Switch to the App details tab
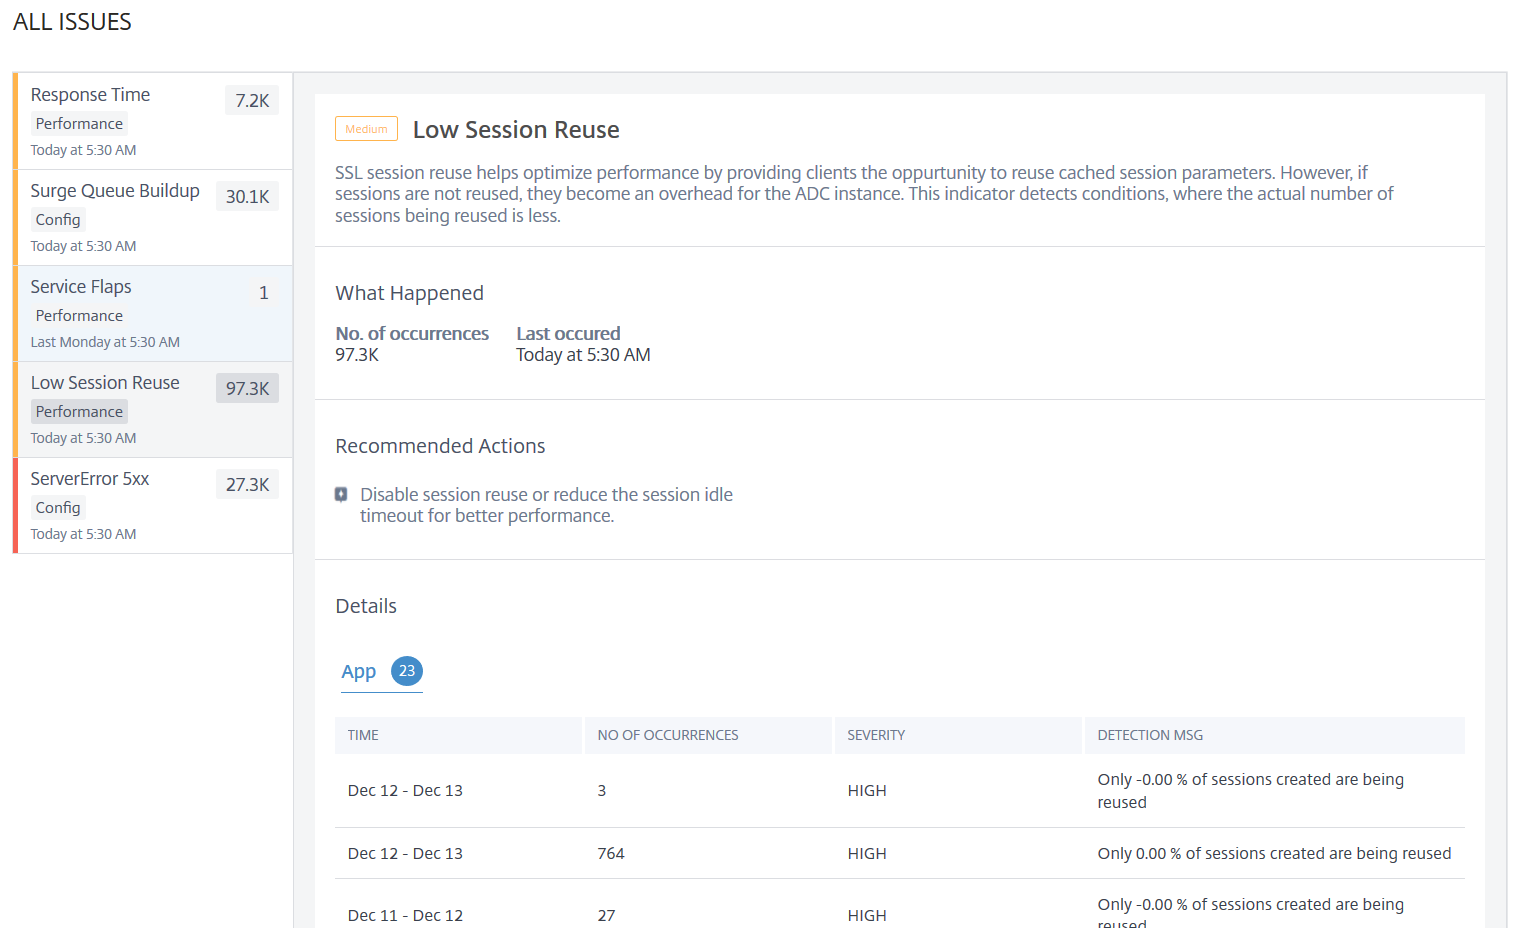This screenshot has height=928, width=1514. pos(359,672)
